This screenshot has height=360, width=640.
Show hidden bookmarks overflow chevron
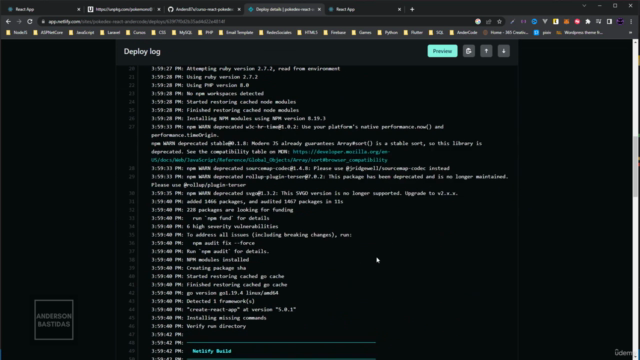pos(631,32)
